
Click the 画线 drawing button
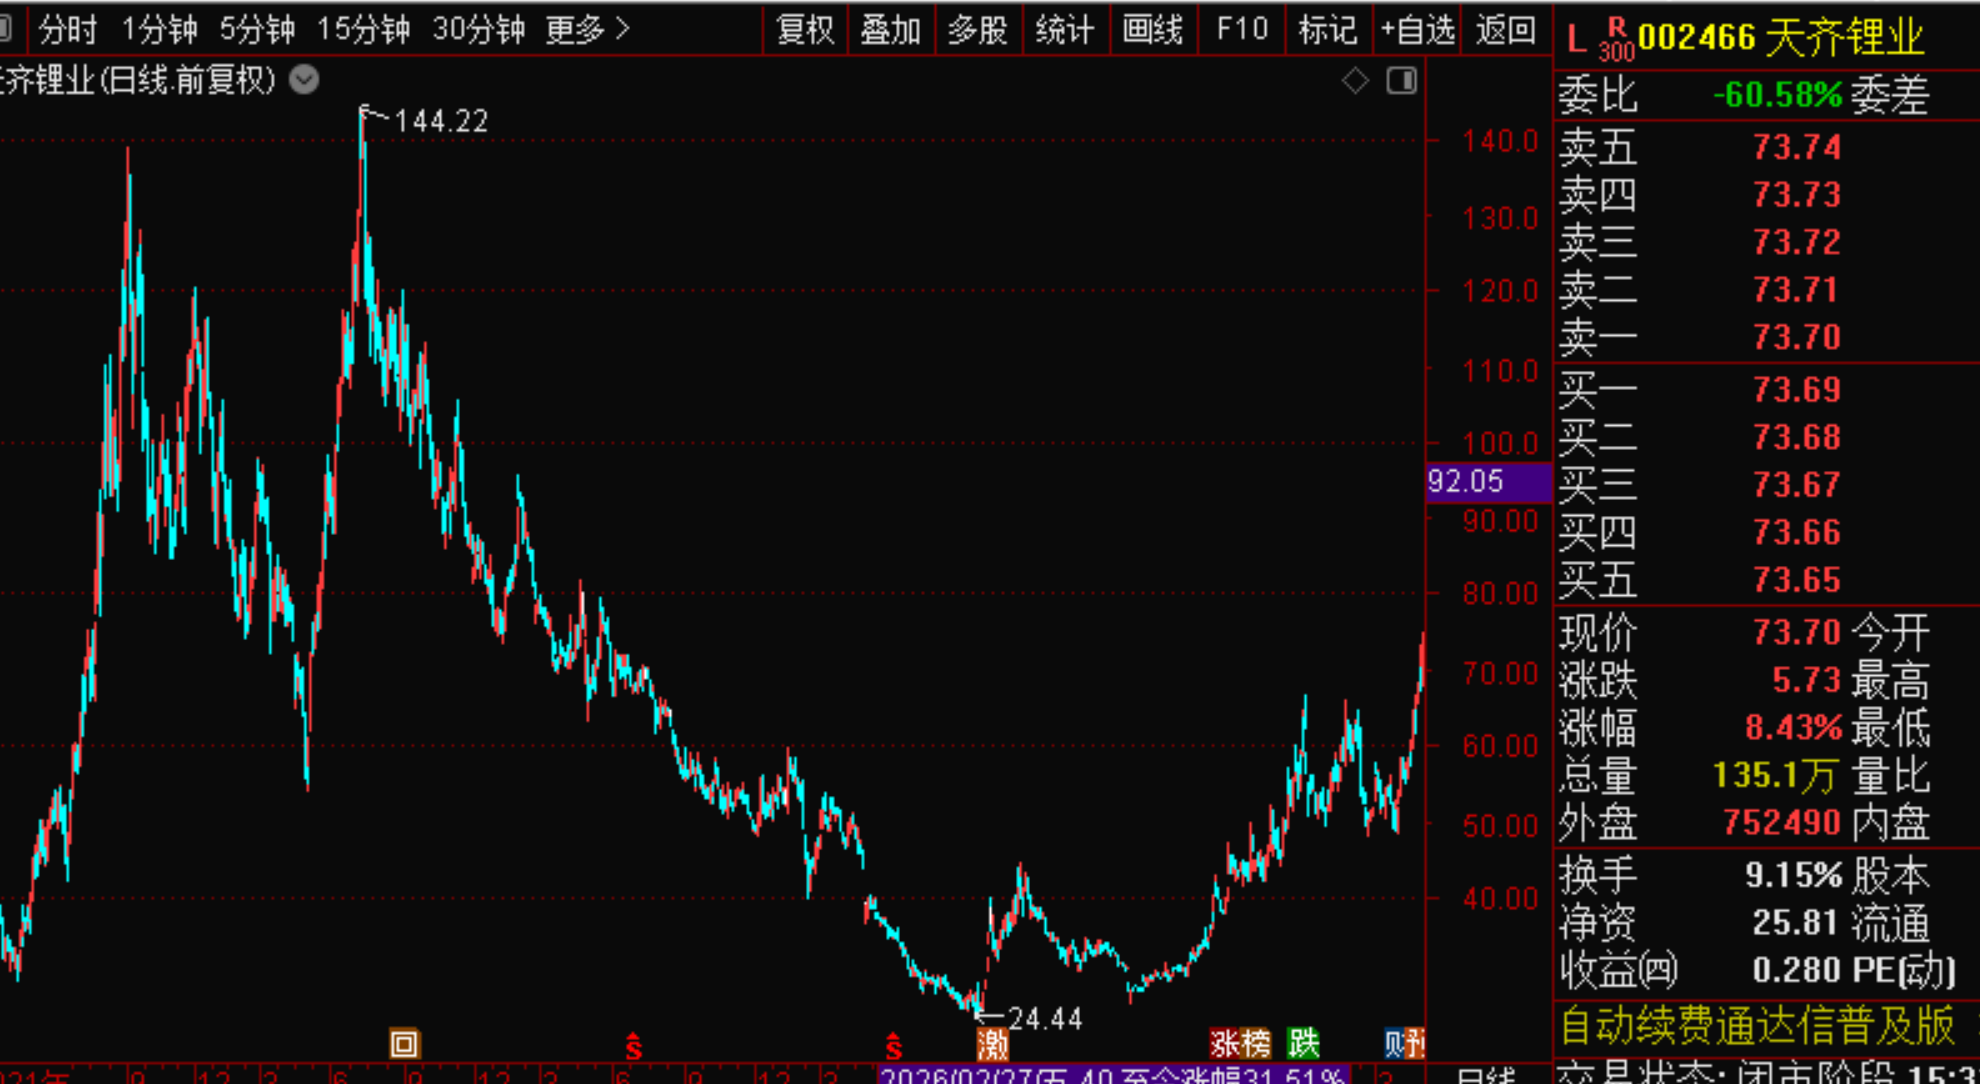click(1152, 30)
